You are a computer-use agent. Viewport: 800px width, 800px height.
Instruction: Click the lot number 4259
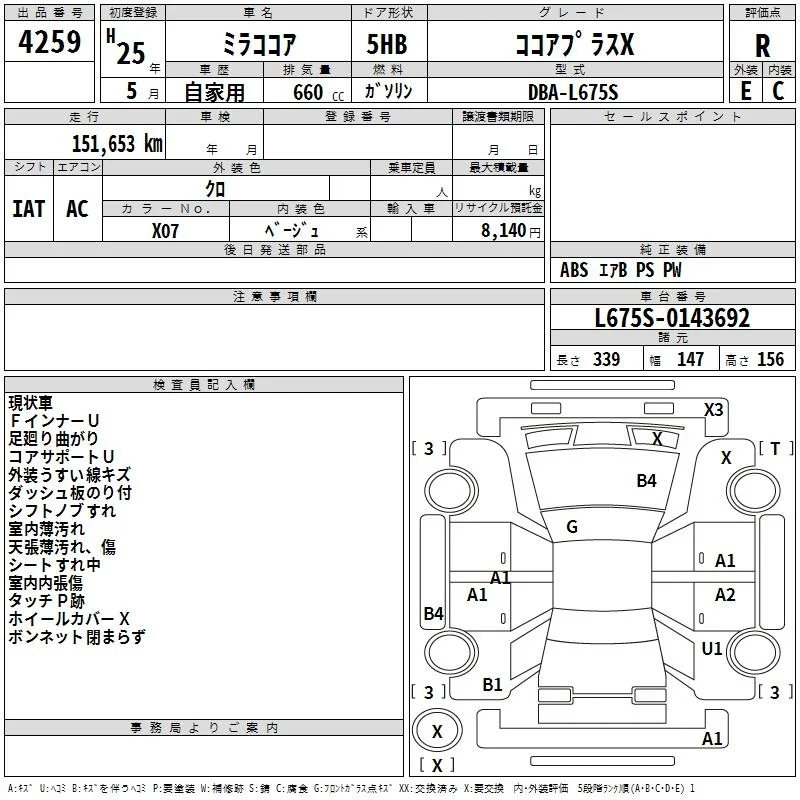pos(49,42)
